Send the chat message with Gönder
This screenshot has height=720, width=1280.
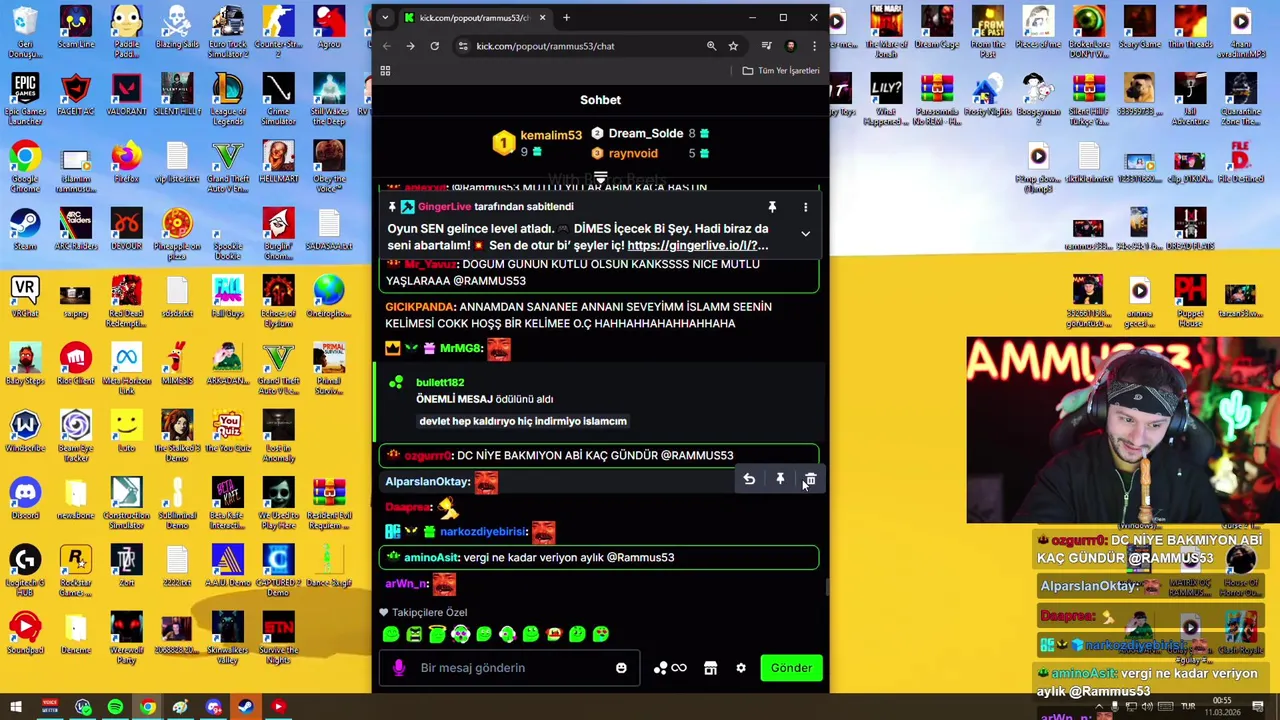(791, 668)
